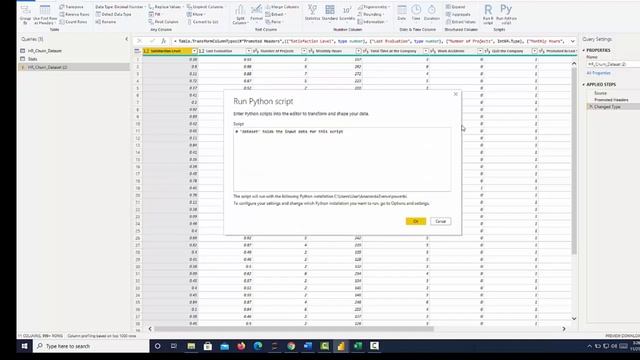Click the fx formula icon
The image size is (640, 360).
163,41
